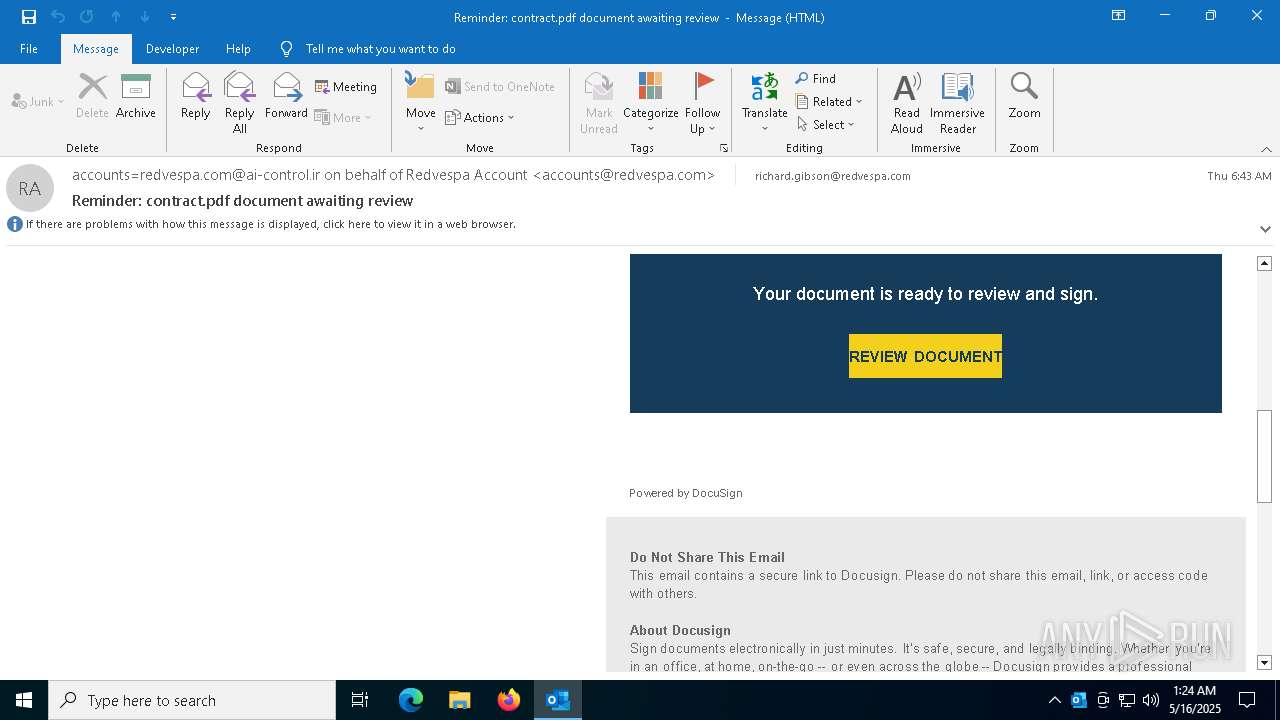
Task: Click the Powered by DocuSign text
Action: [x=686, y=493]
